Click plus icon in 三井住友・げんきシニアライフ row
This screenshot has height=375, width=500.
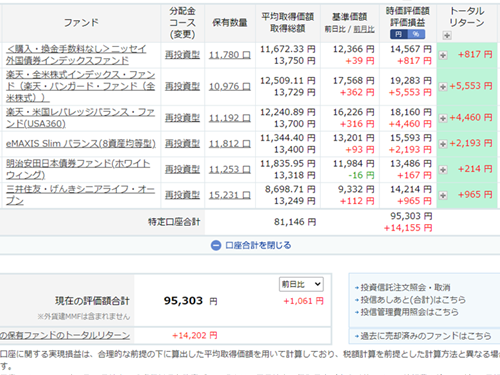coord(443,195)
